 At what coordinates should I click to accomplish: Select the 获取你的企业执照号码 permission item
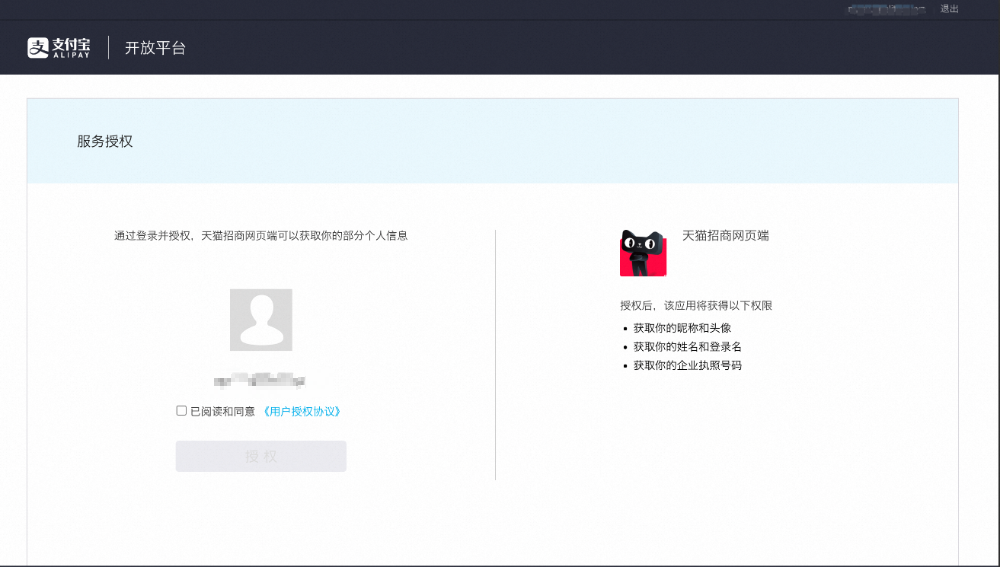(x=687, y=366)
